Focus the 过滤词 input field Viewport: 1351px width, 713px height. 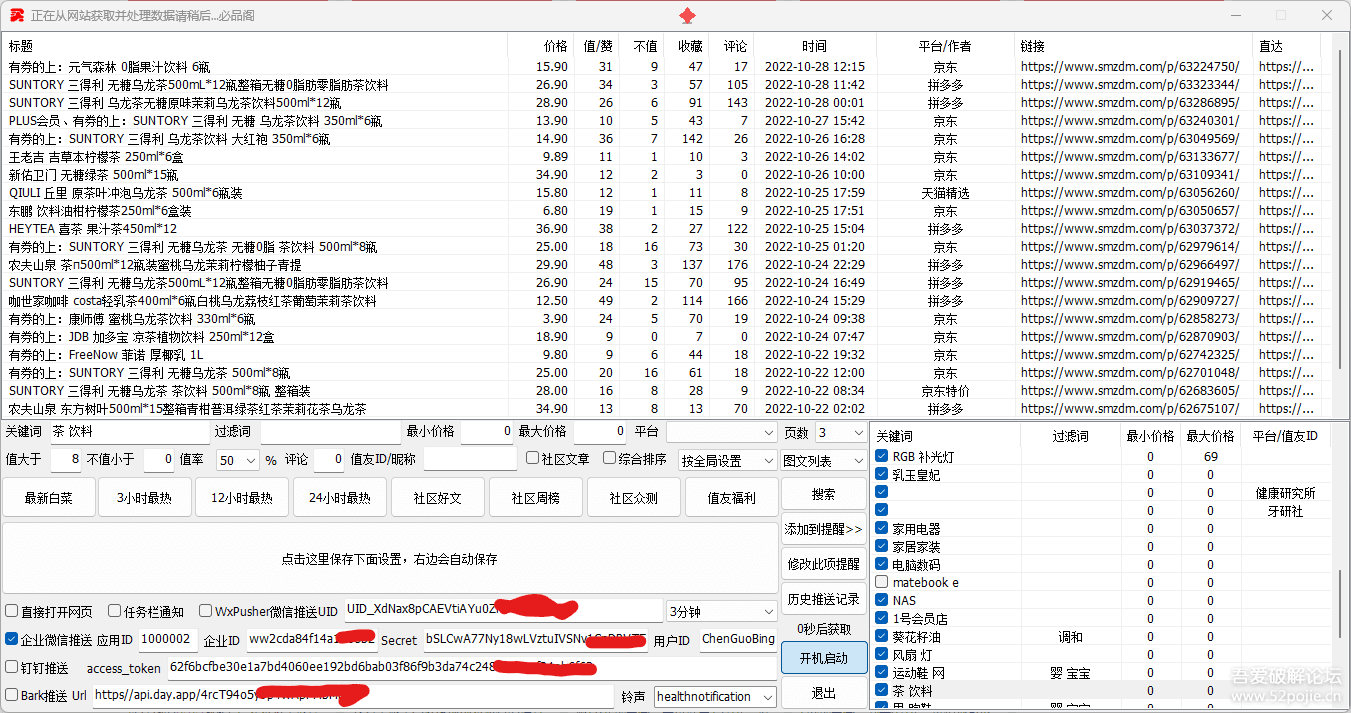click(331, 432)
